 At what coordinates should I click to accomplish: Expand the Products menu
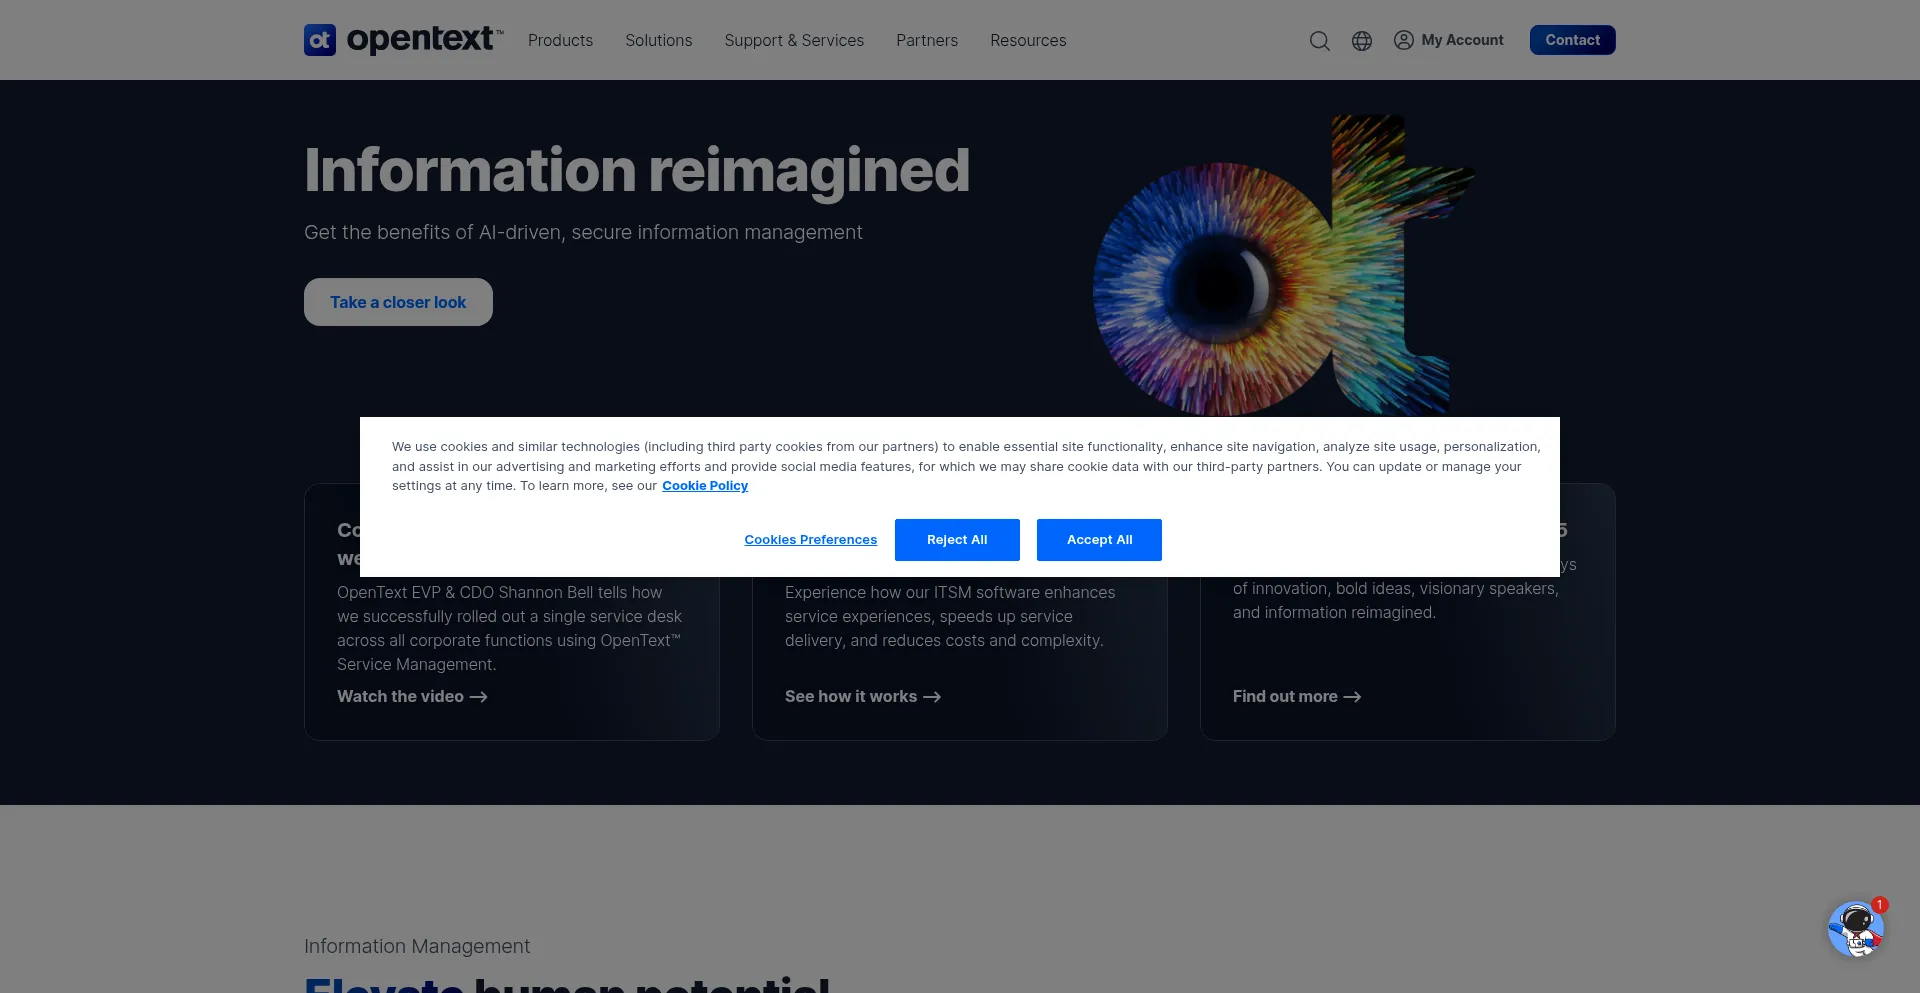560,41
